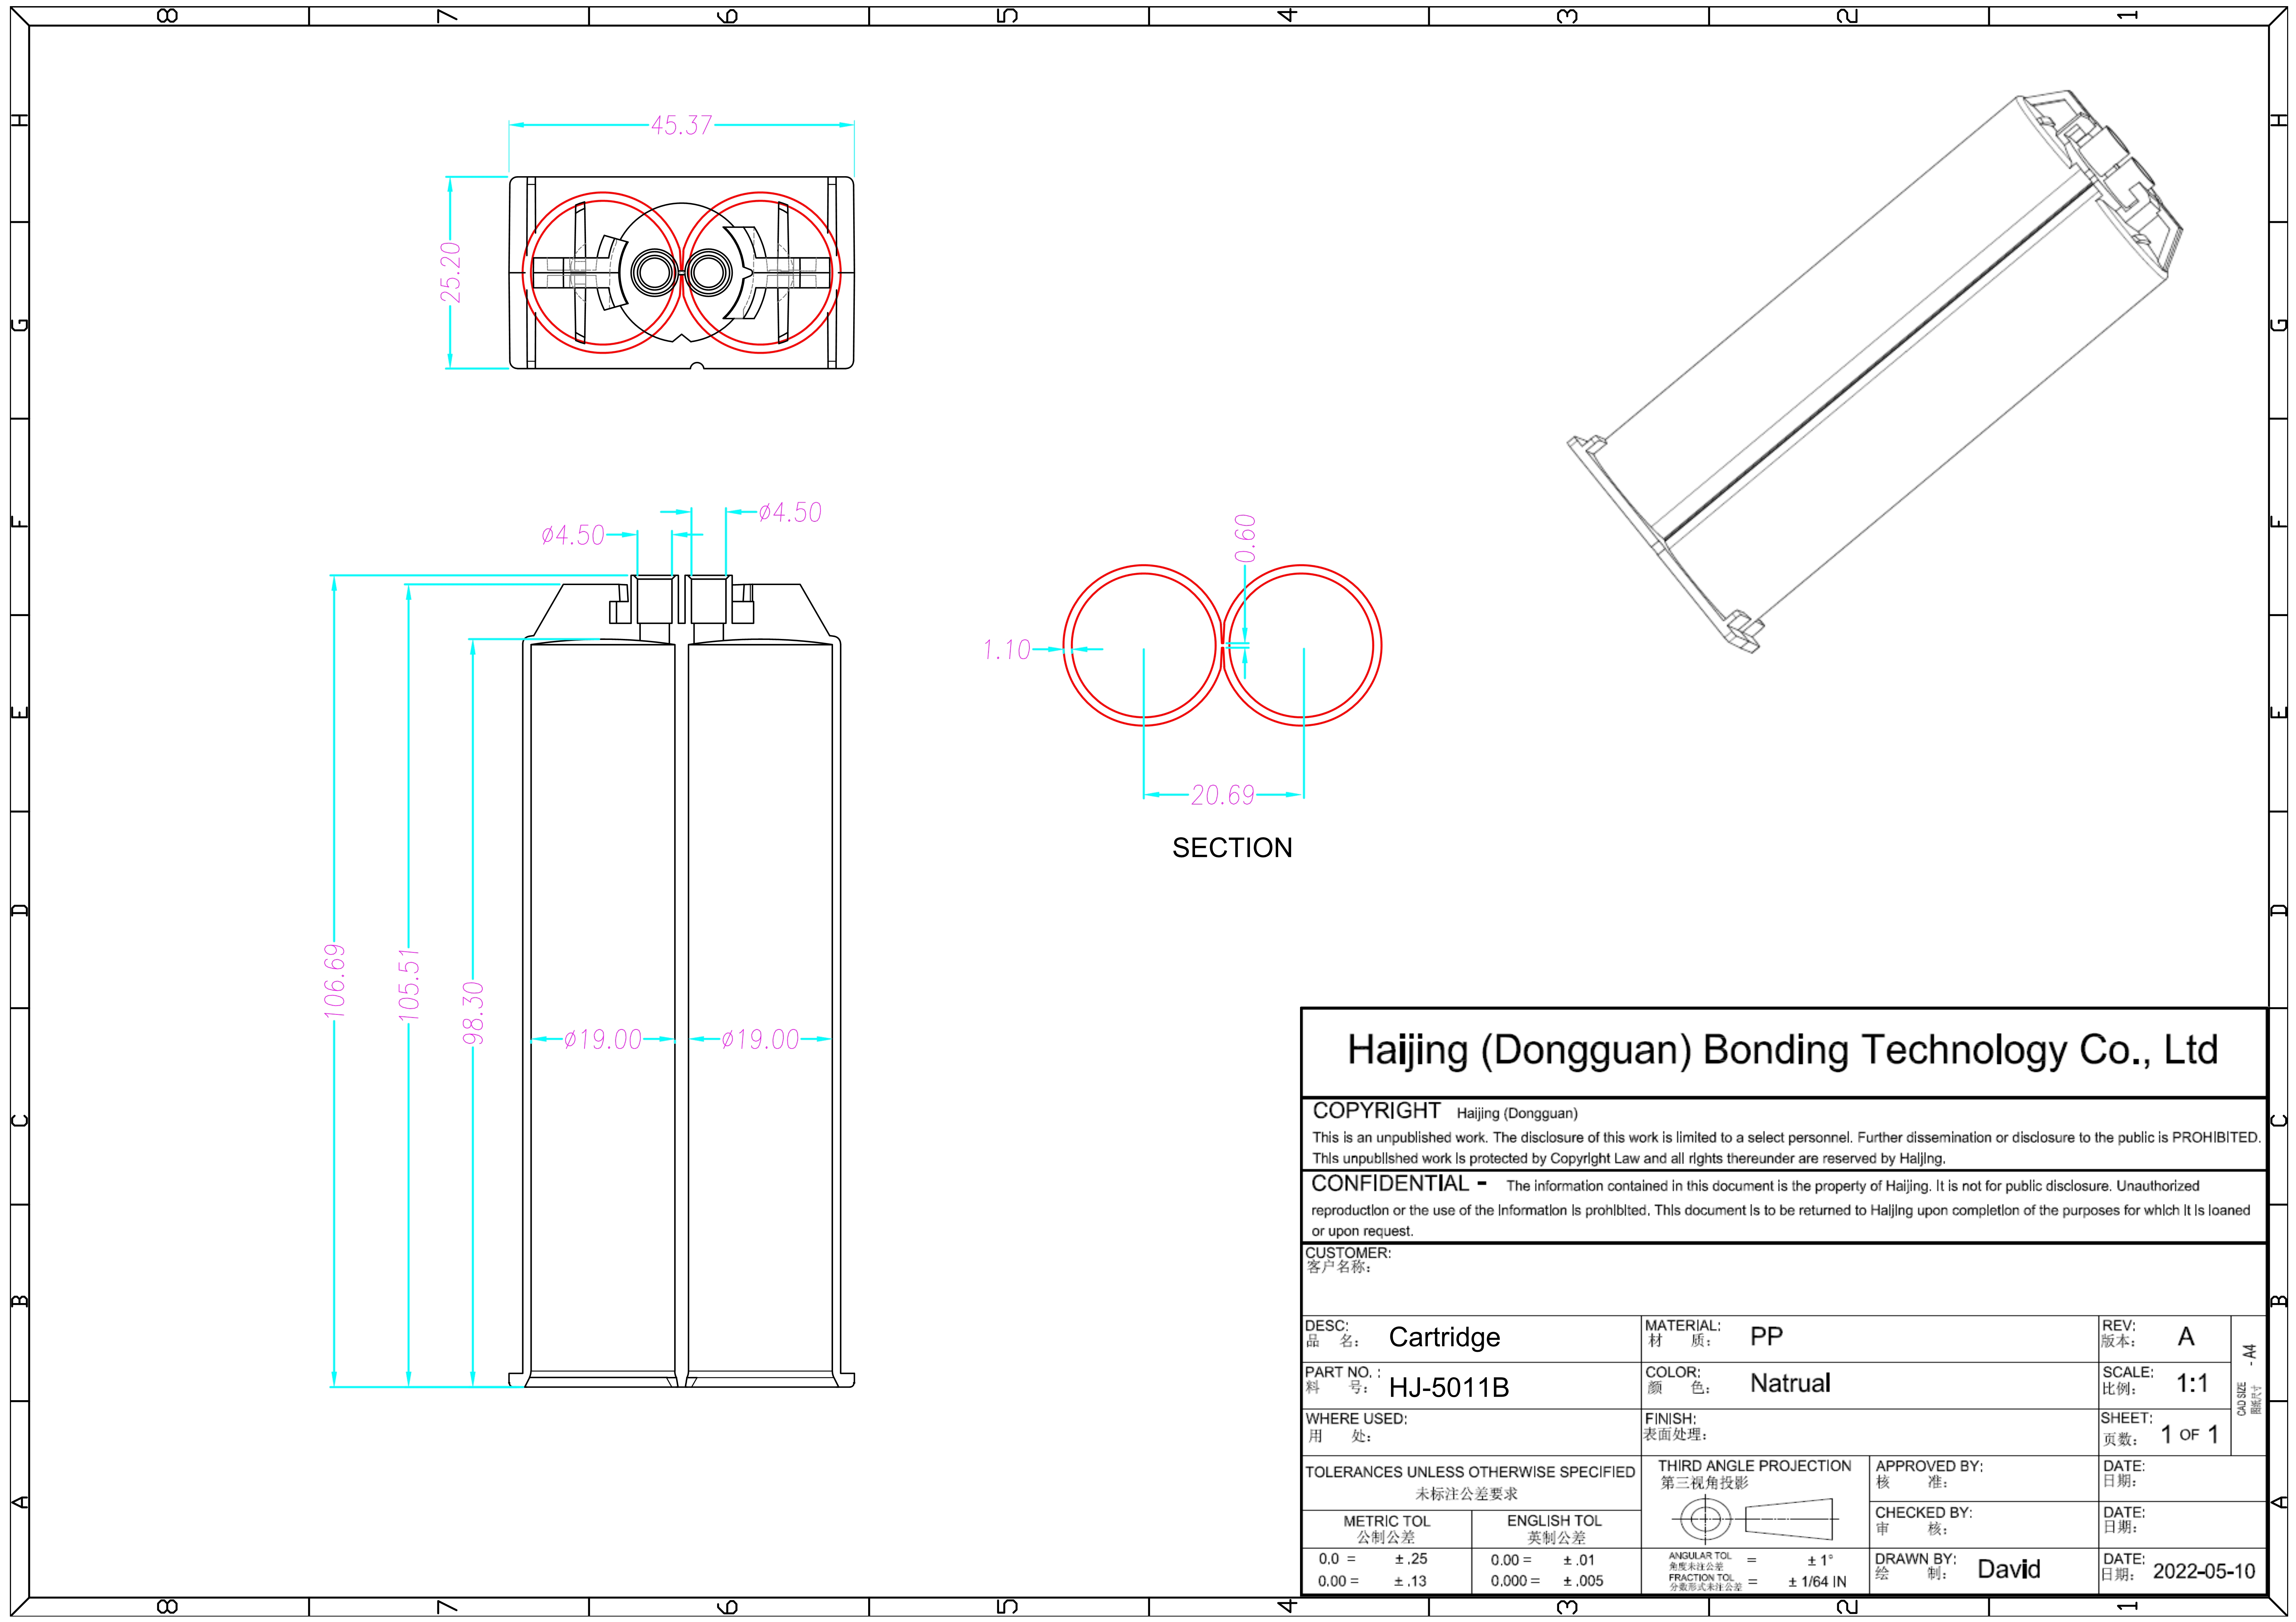Select the Natrual color field value
Screen dimensions: 2296x1622
(1790, 1383)
